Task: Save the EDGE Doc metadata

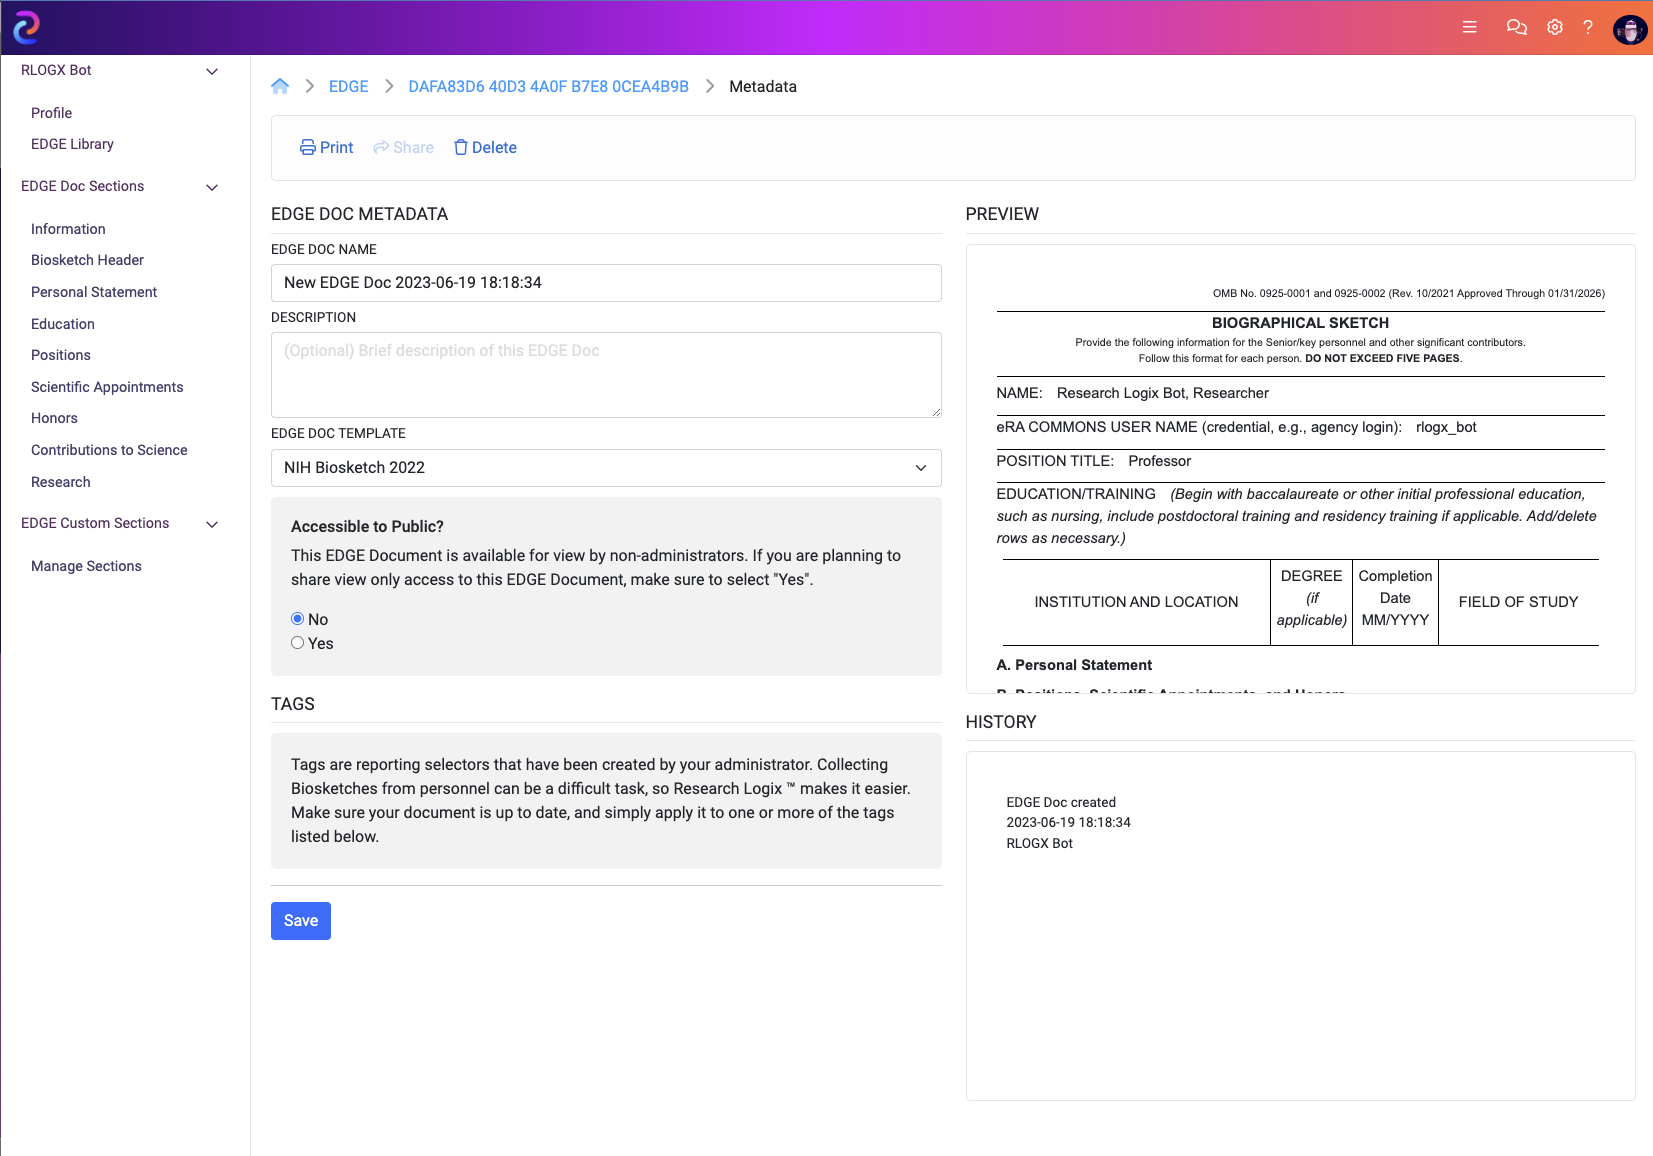Action: point(300,920)
